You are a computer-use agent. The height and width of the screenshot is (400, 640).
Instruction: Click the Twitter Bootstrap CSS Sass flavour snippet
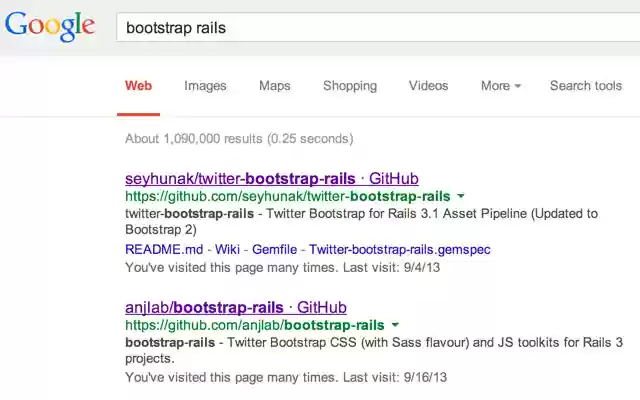click(374, 350)
